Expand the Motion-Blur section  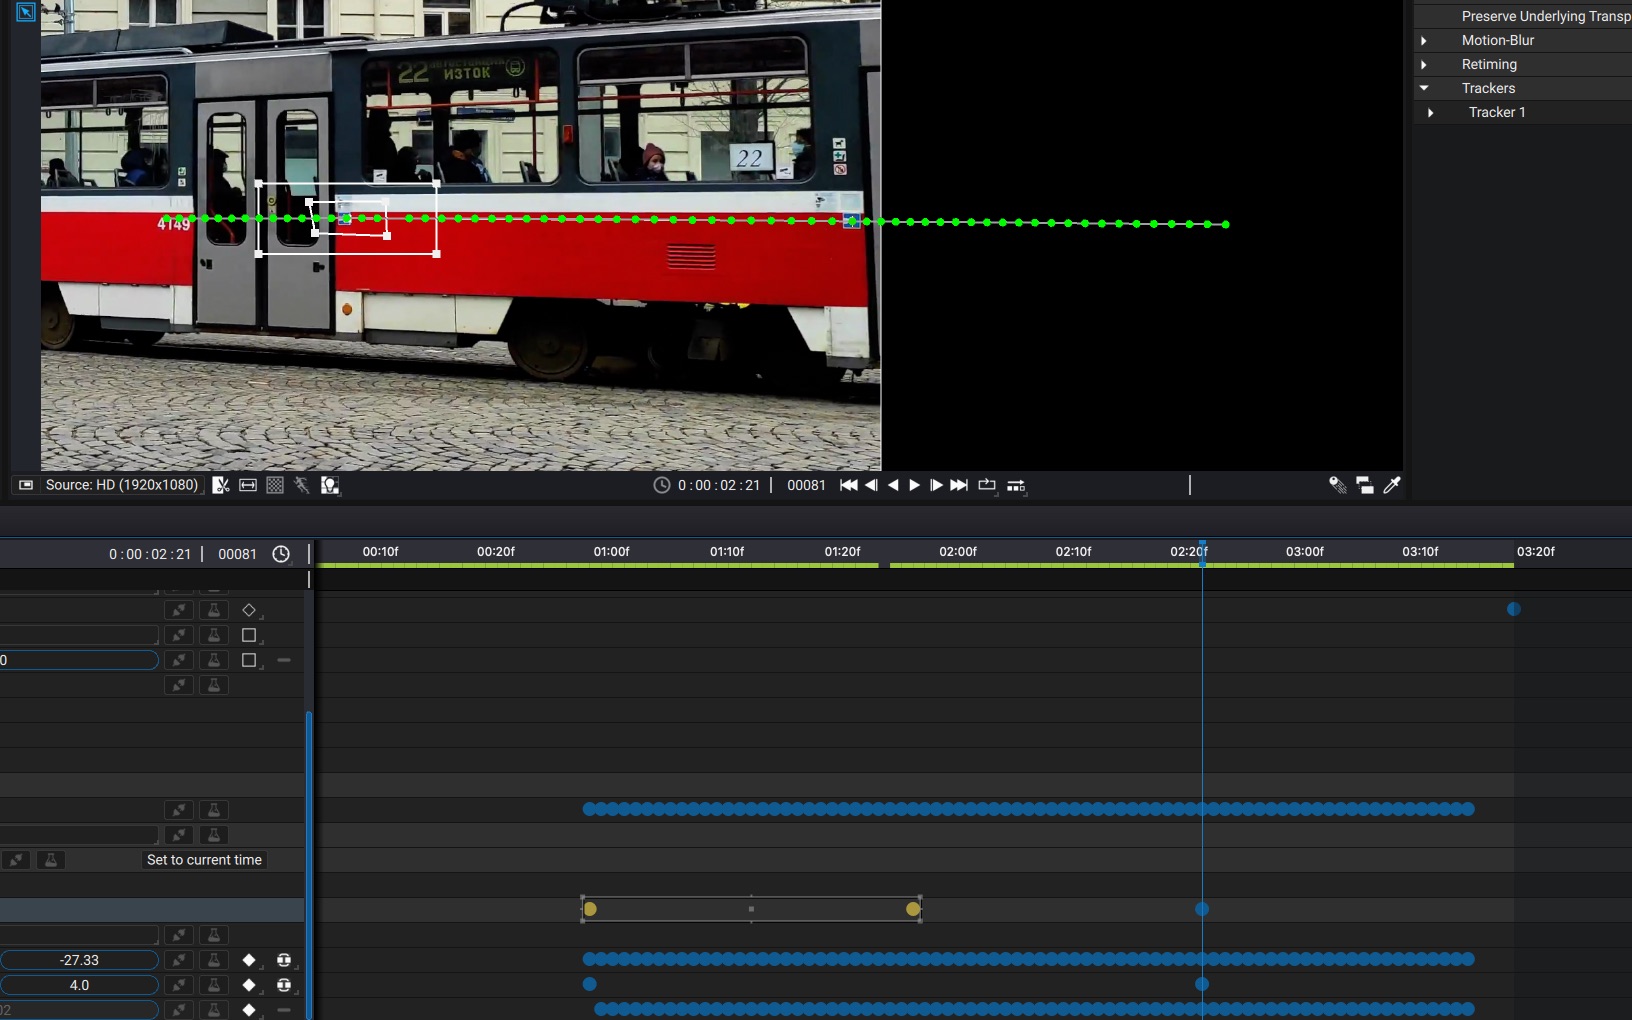click(1424, 40)
